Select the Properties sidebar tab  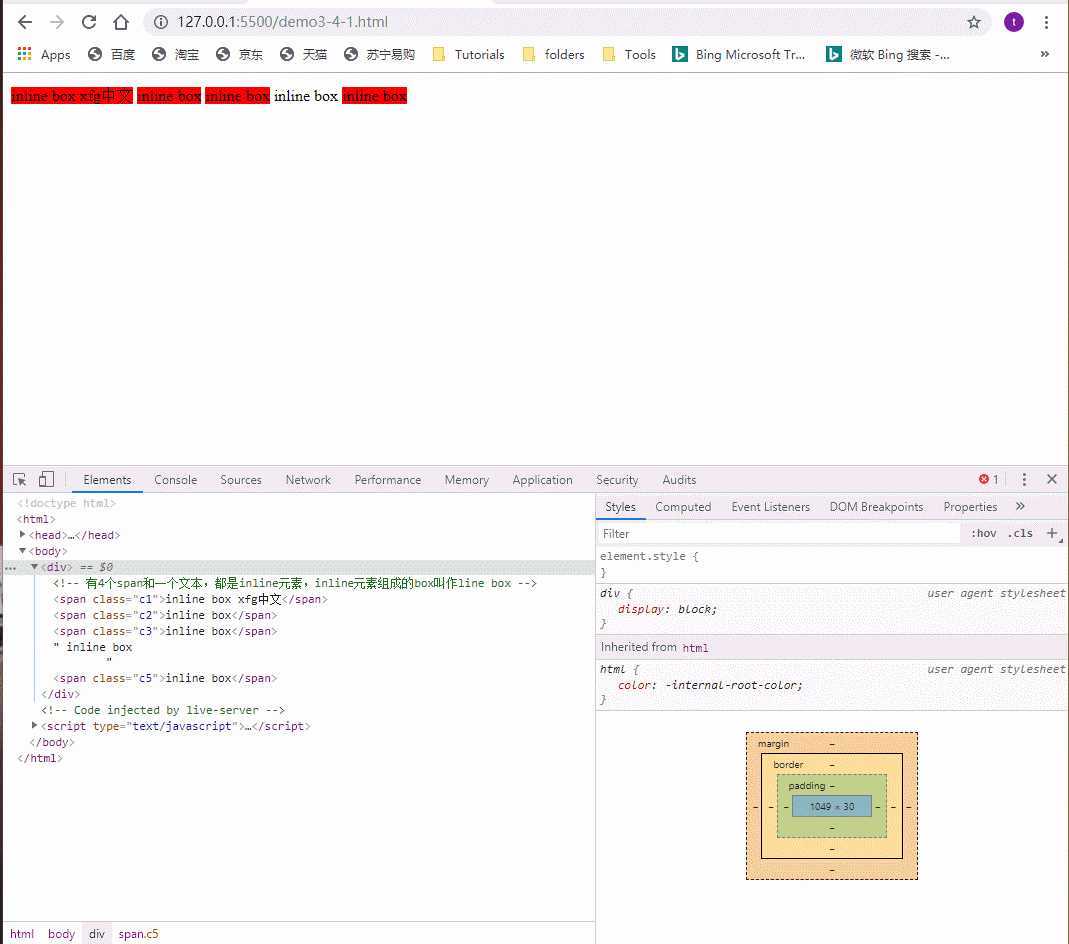point(969,507)
